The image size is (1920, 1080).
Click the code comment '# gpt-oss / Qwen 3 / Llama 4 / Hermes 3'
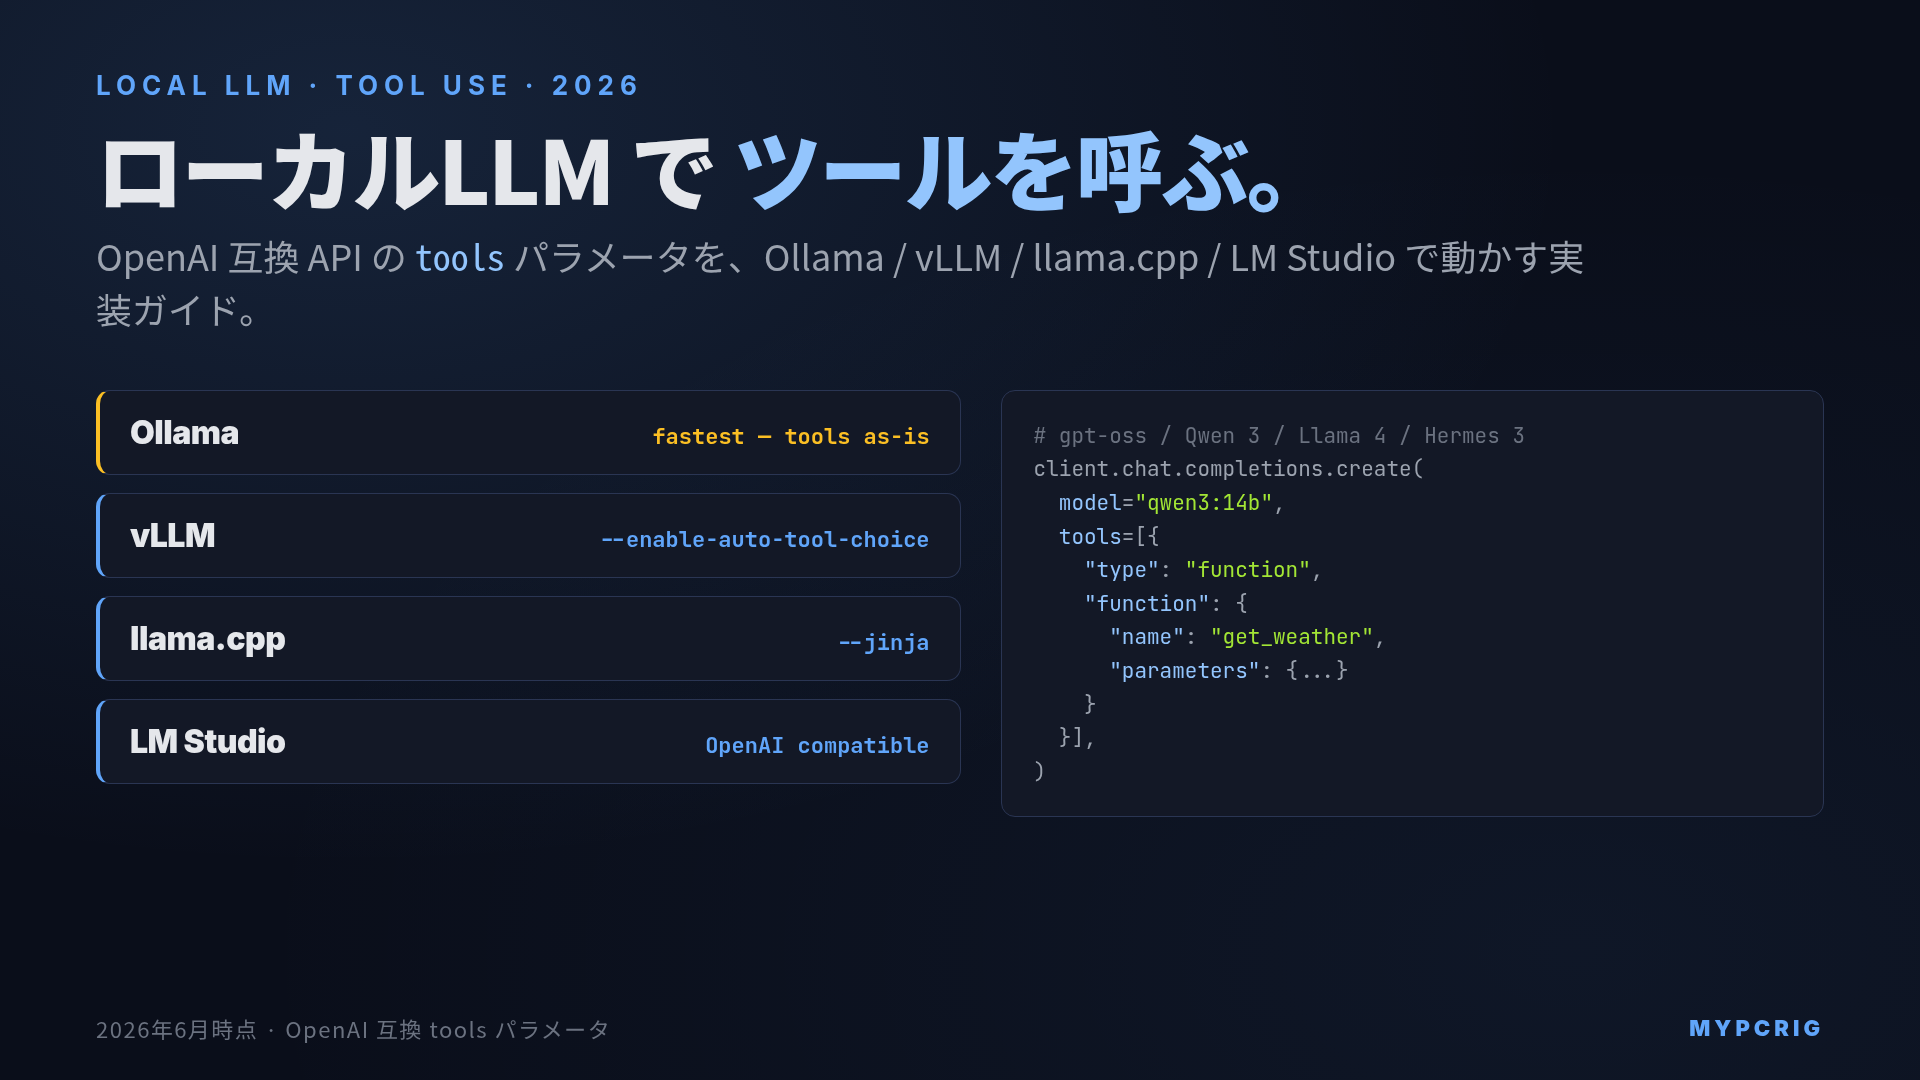(1279, 436)
